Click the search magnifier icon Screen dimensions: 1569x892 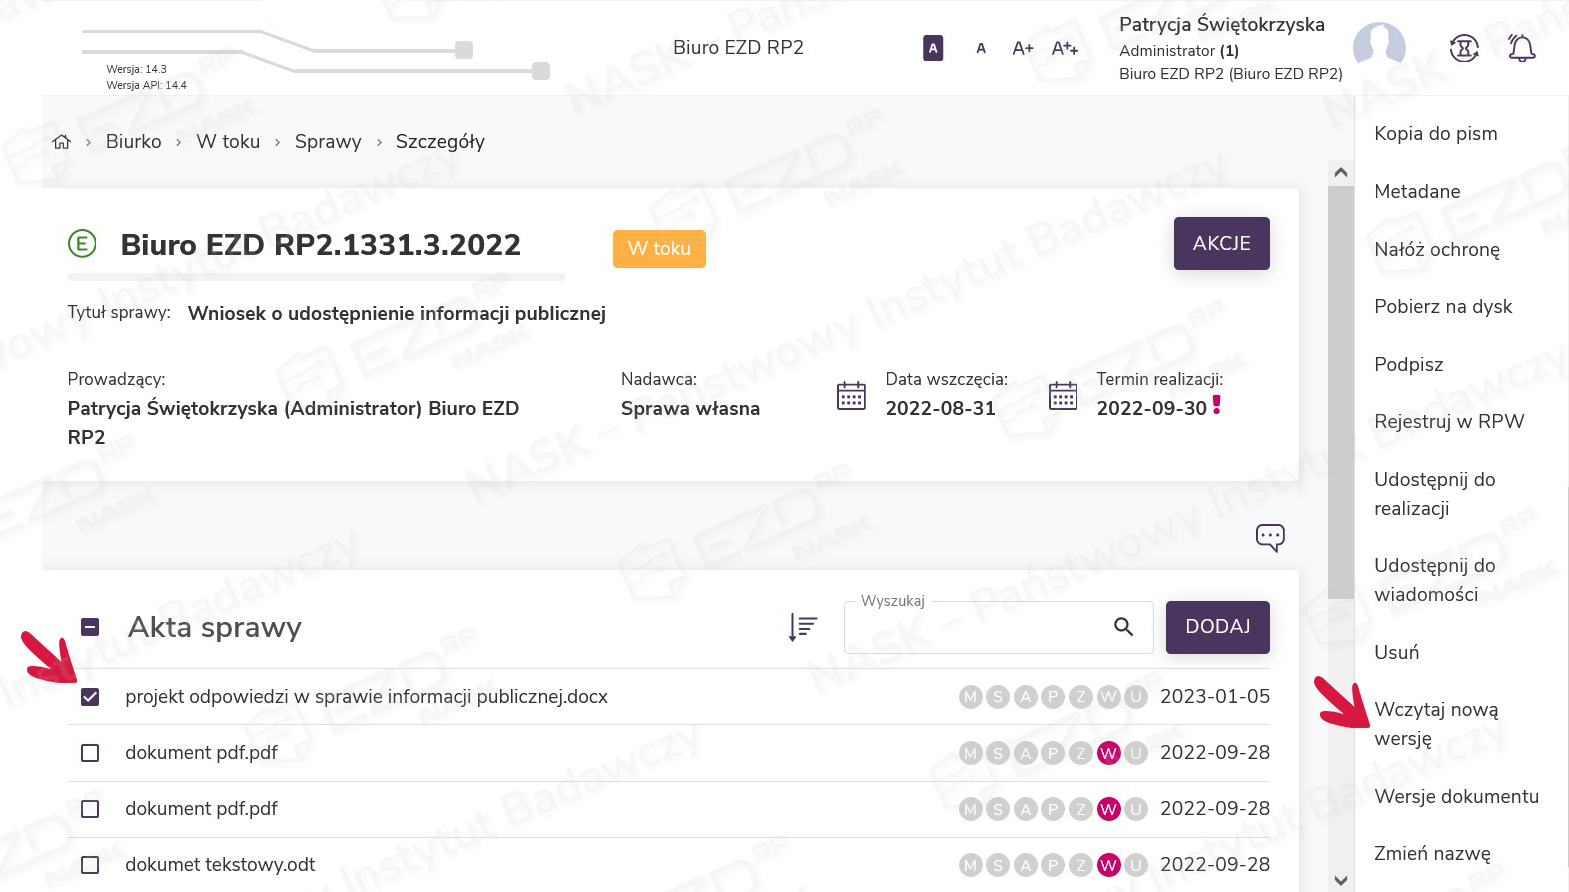(1123, 627)
